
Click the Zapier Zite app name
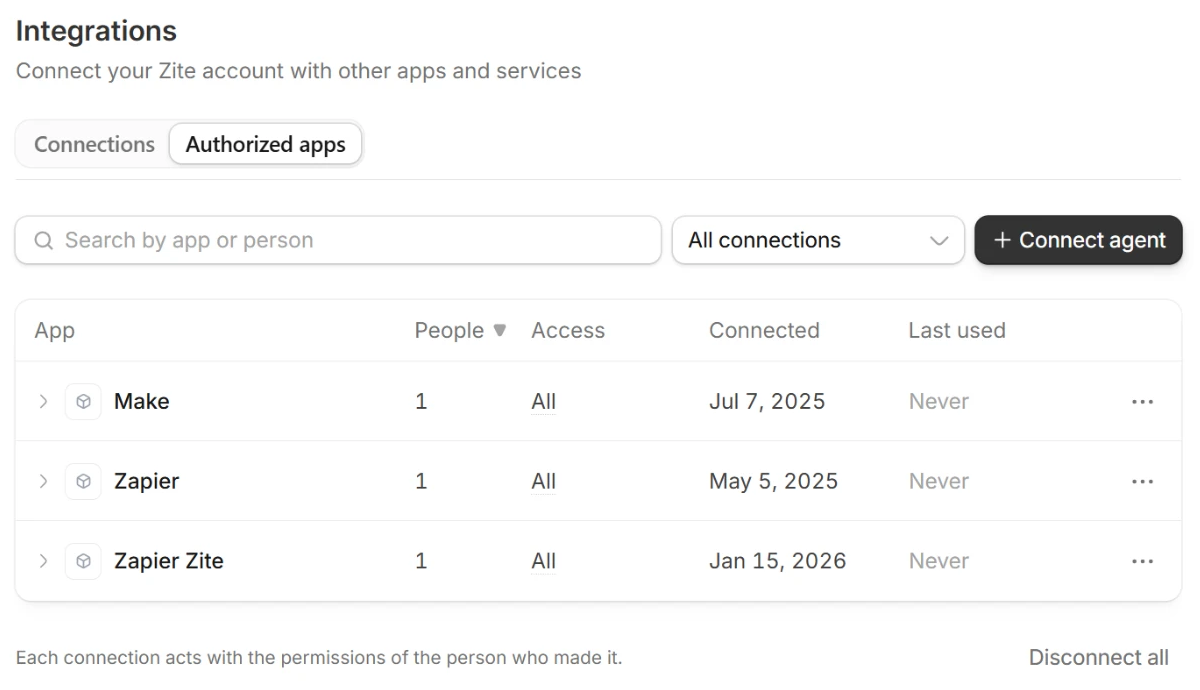[168, 561]
